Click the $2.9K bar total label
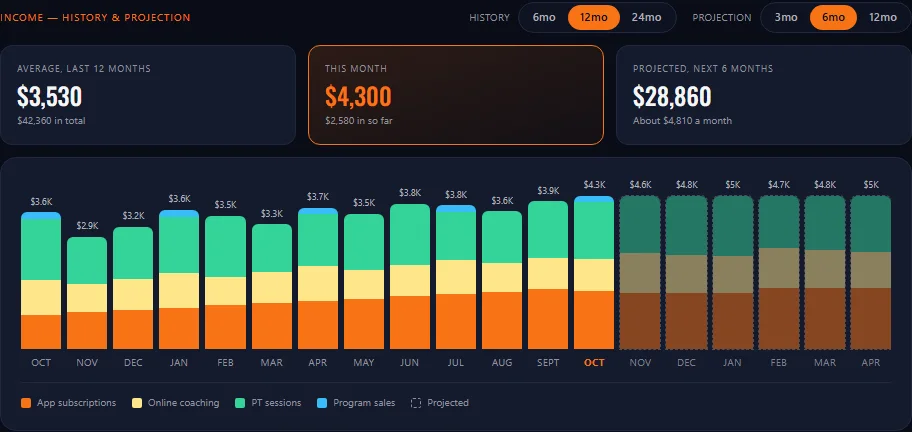This screenshot has width=912, height=432. point(87,226)
